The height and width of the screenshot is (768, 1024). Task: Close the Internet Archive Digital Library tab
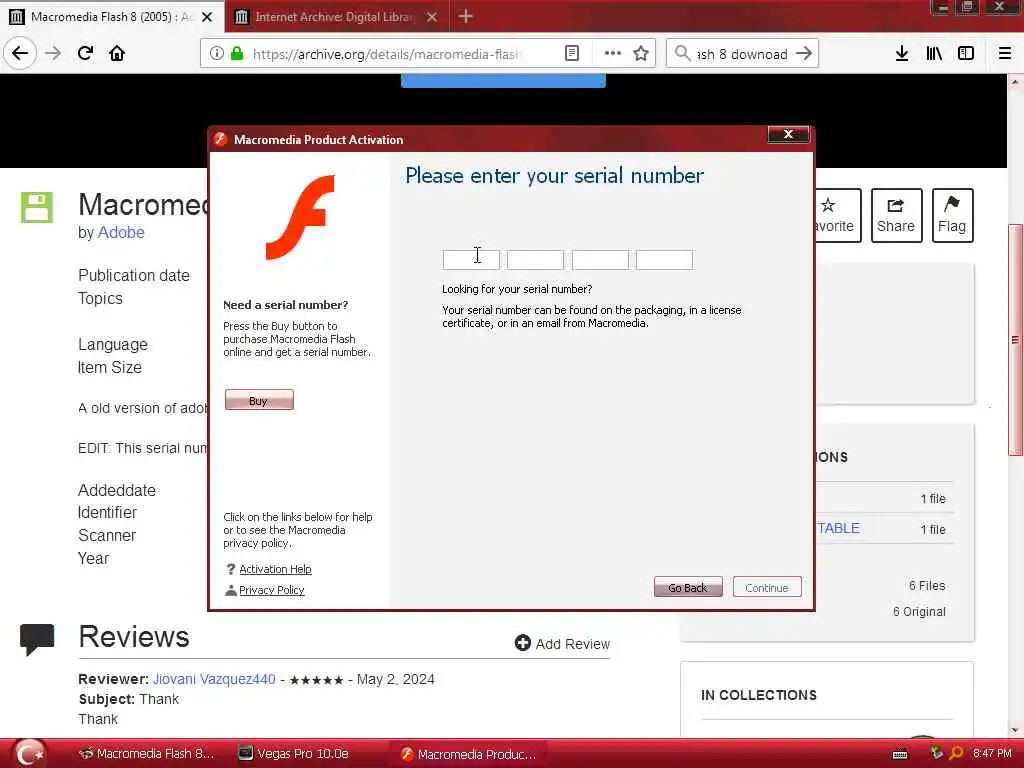tap(432, 17)
